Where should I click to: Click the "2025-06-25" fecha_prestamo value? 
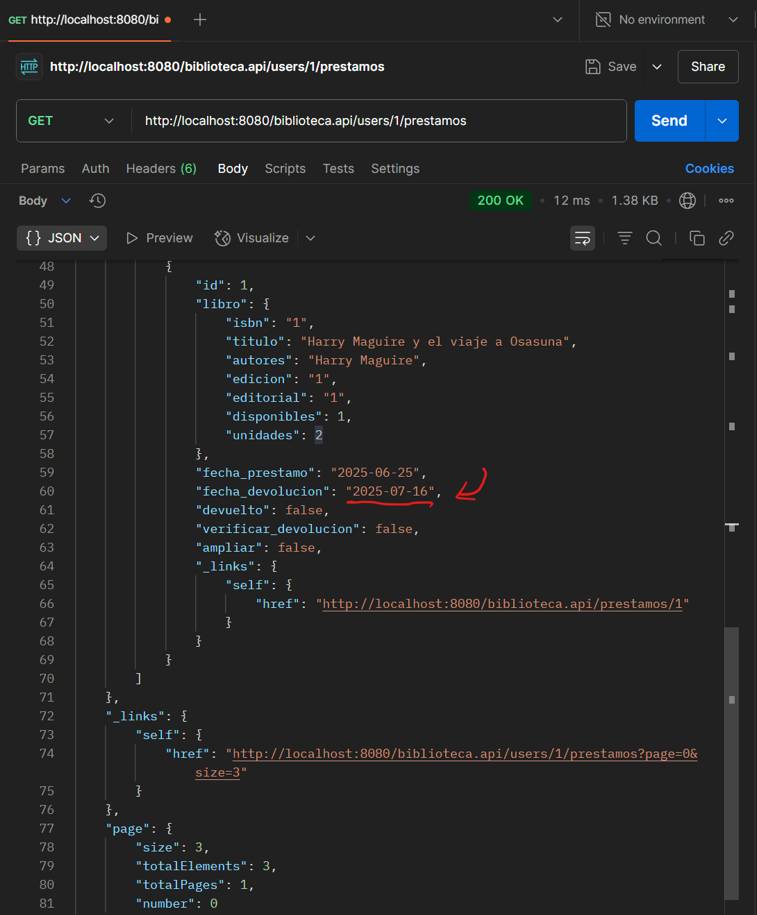[x=375, y=473]
